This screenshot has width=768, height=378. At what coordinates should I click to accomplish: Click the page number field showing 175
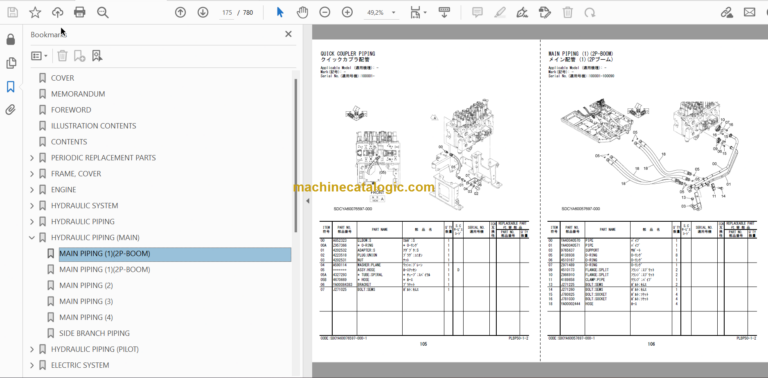[x=226, y=13]
